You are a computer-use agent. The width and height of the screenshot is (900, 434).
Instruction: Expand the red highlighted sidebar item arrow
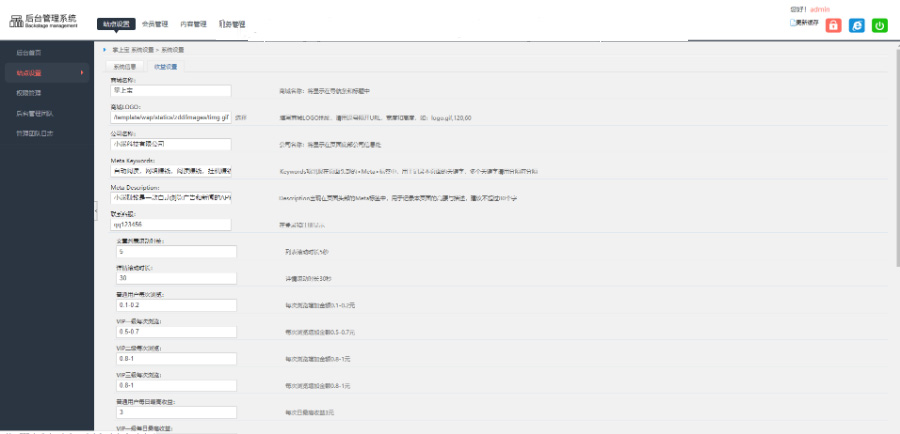tap(83, 72)
